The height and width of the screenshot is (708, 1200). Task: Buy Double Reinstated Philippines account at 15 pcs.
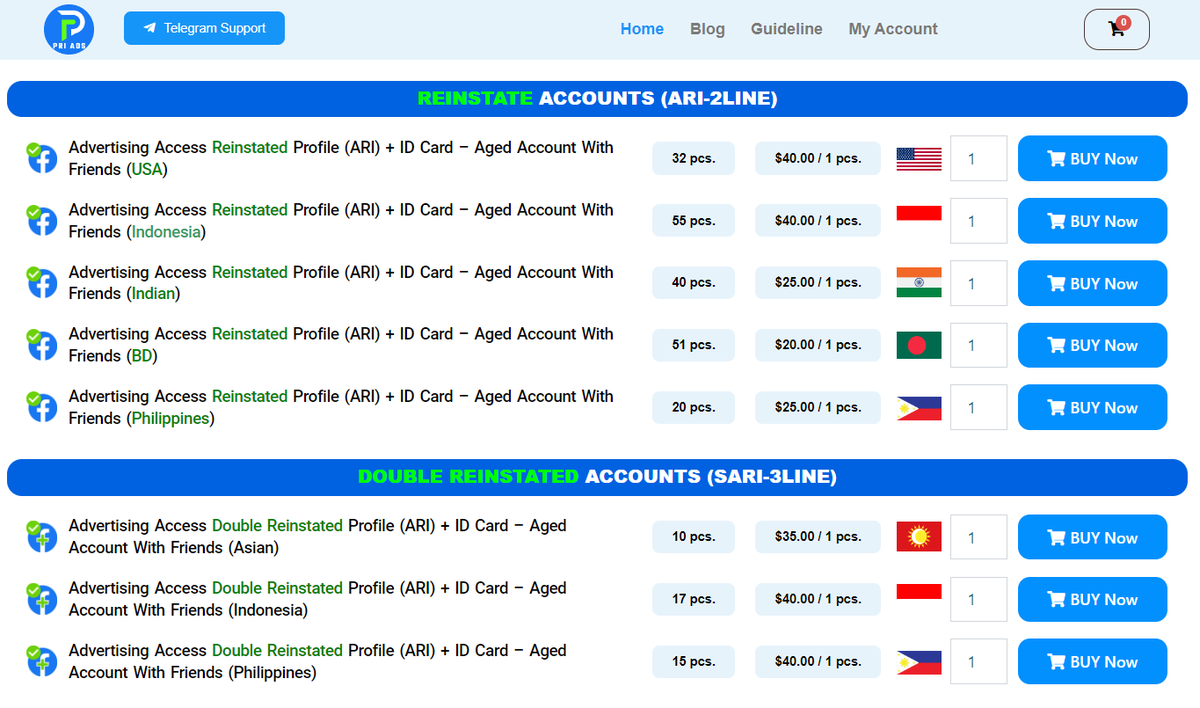tap(1092, 661)
